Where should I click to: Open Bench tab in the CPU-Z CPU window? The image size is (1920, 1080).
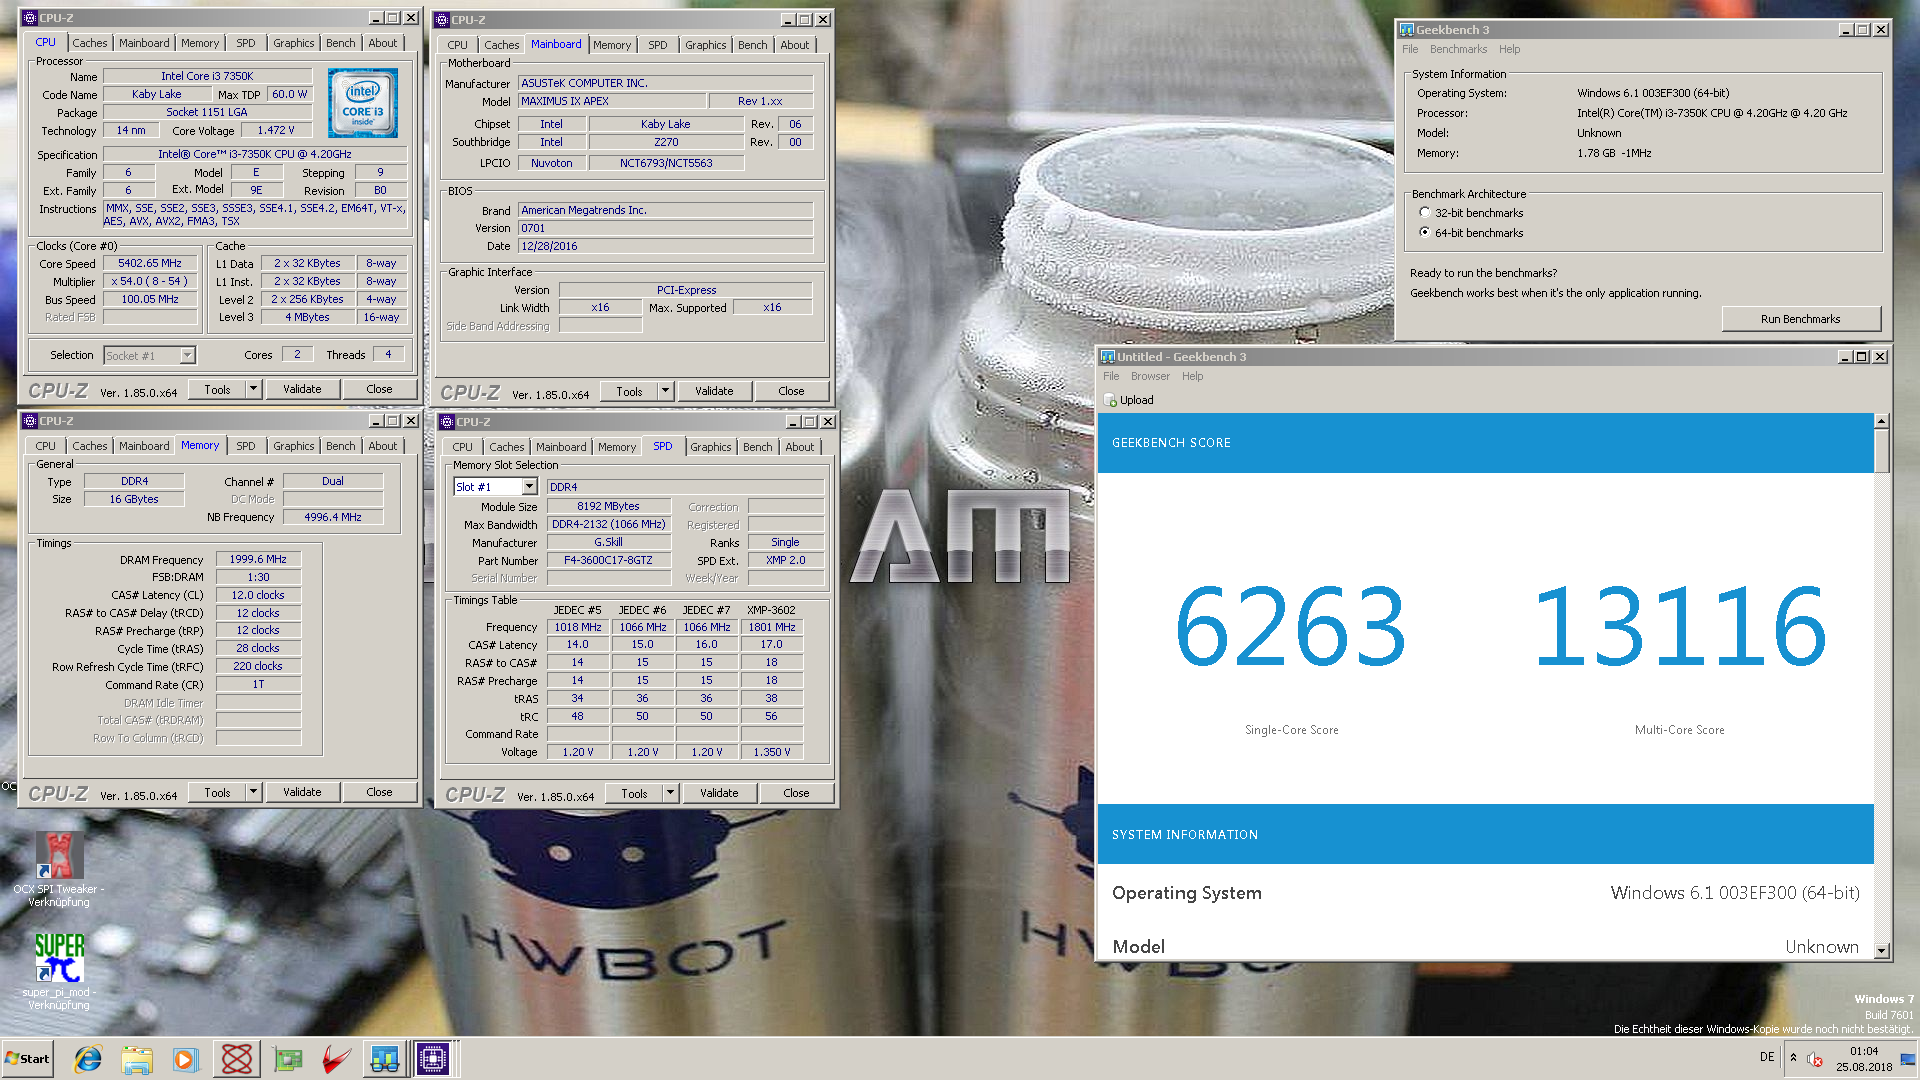(341, 43)
